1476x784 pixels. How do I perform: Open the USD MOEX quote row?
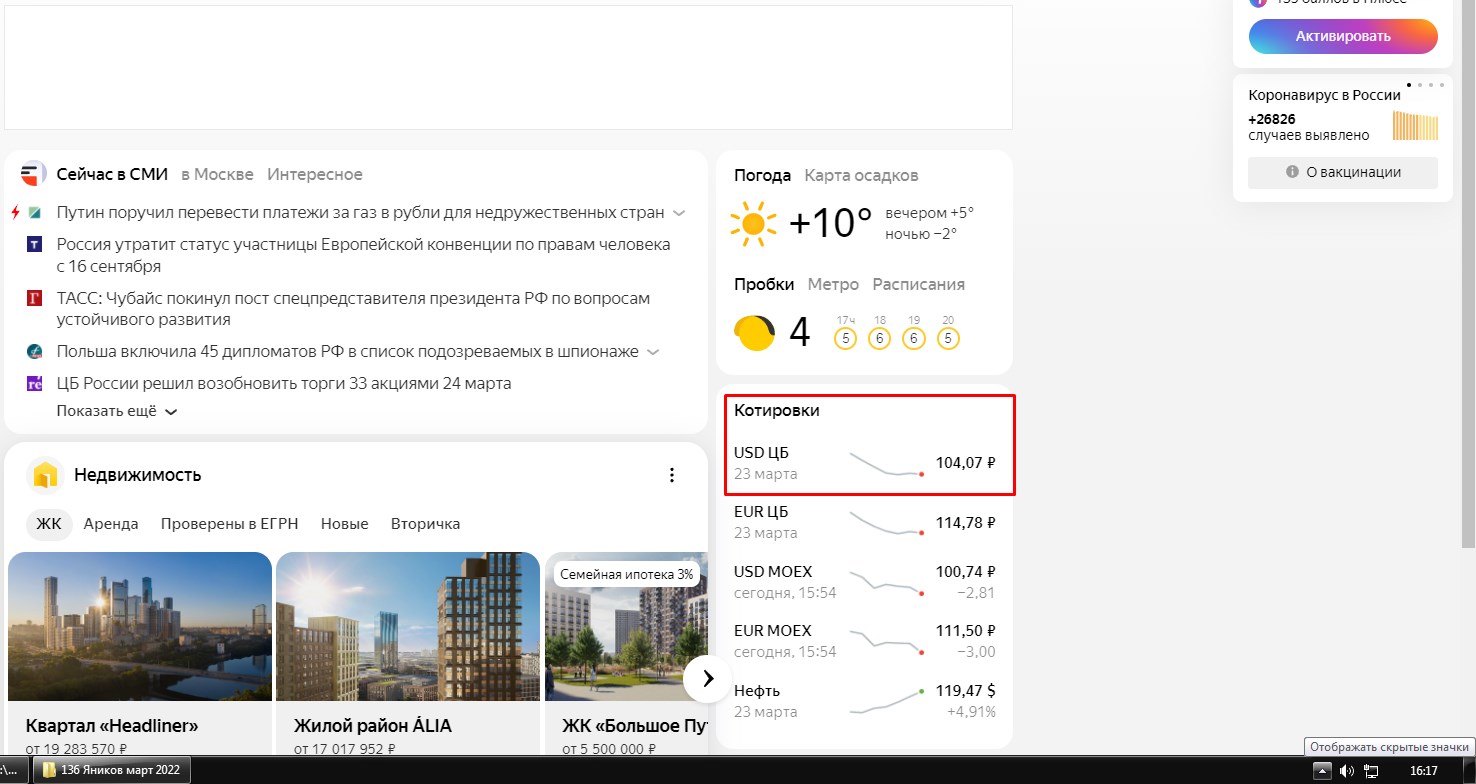[x=865, y=582]
